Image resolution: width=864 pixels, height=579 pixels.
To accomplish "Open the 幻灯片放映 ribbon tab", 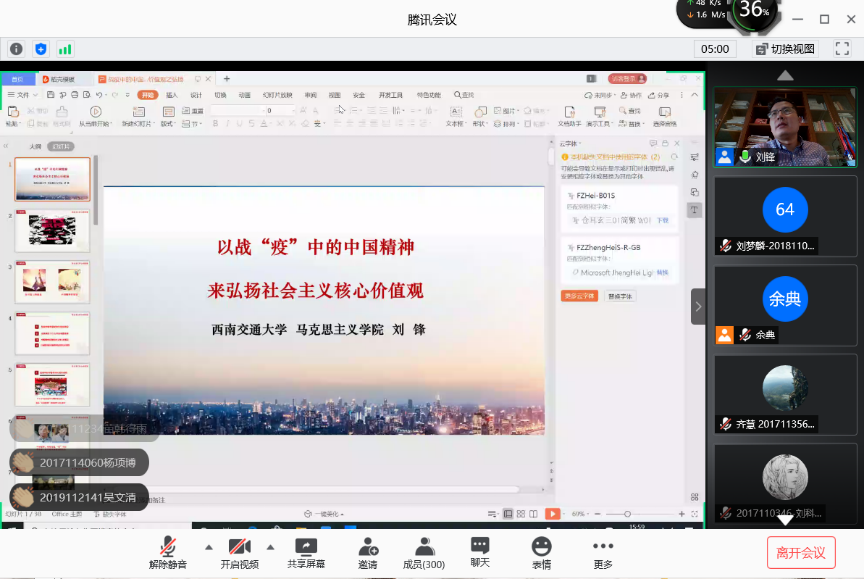I will pos(278,95).
